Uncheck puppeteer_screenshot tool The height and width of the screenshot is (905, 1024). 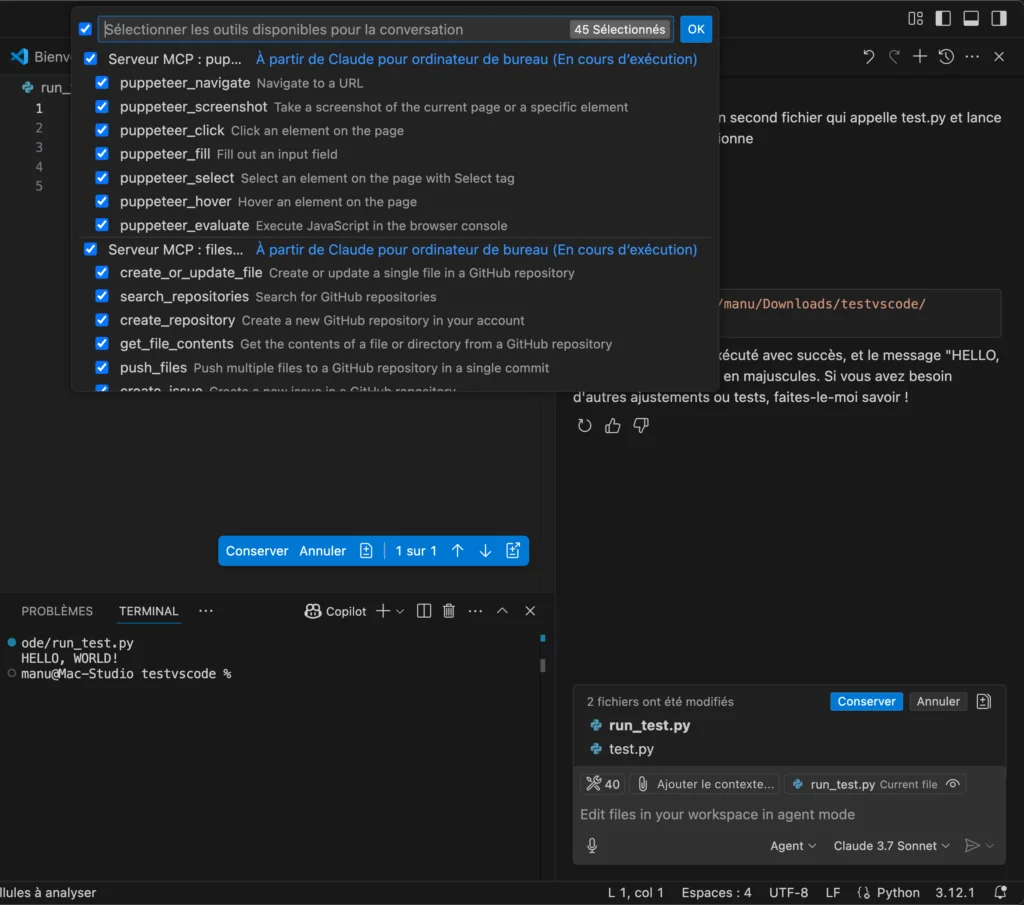(102, 106)
